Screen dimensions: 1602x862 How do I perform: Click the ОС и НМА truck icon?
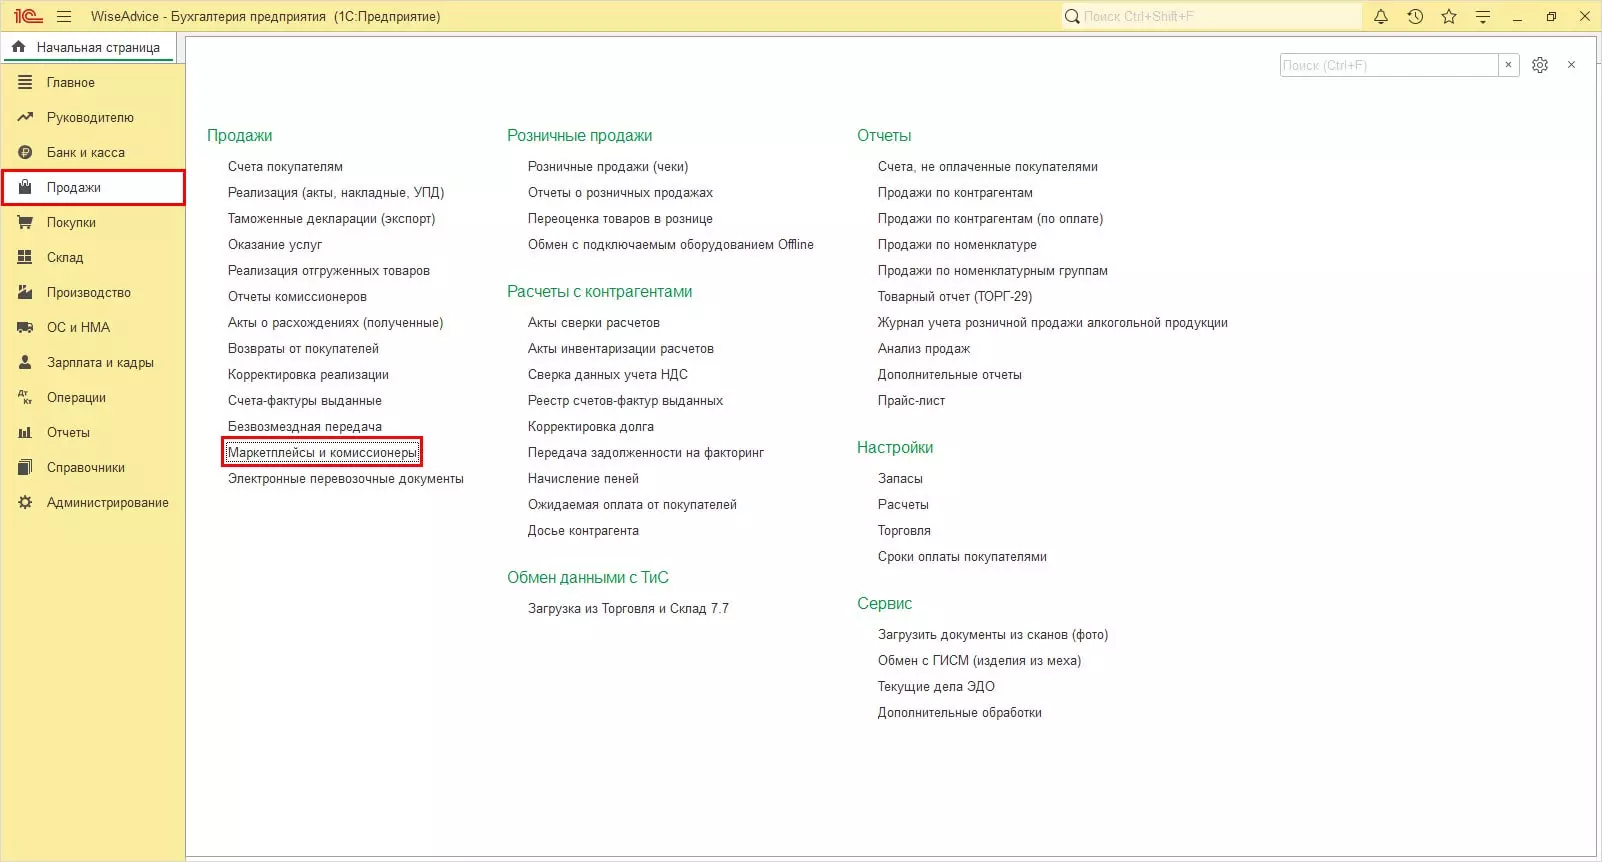click(25, 327)
